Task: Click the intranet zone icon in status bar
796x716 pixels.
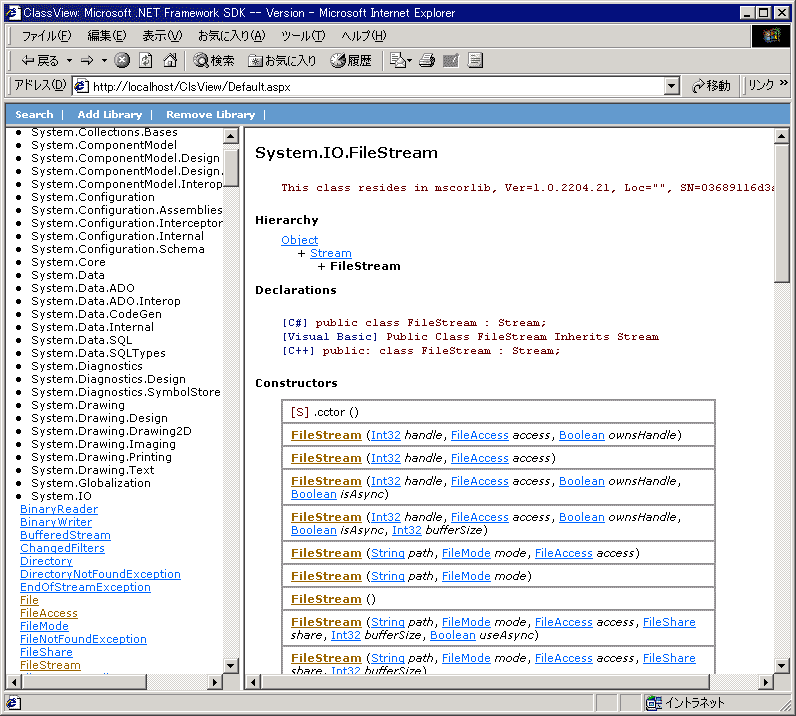Action: point(653,703)
